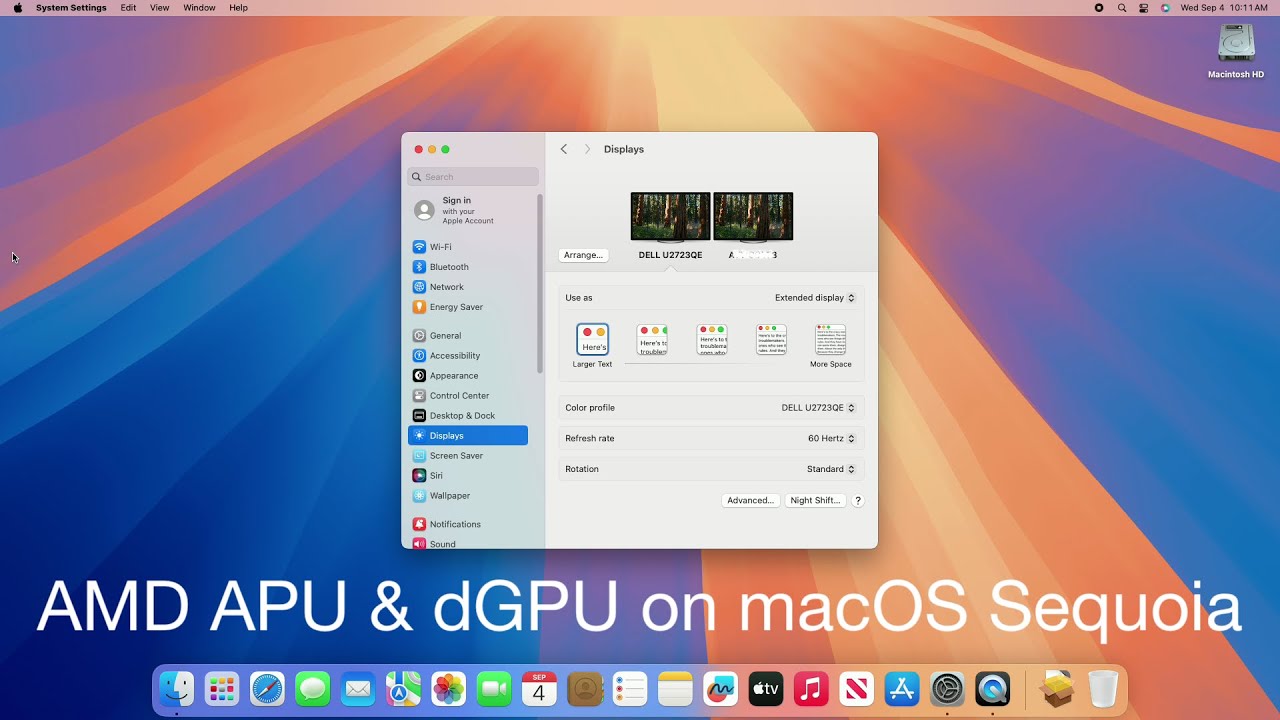The image size is (1280, 720).
Task: Click the help question mark button
Action: 858,500
